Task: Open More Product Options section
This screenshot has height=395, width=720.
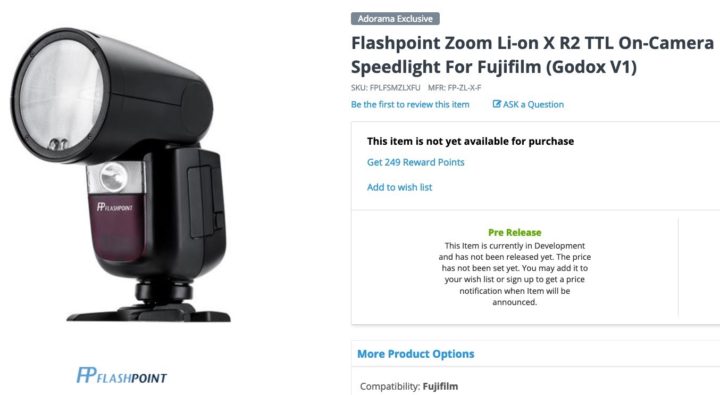Action: pyautogui.click(x=416, y=354)
